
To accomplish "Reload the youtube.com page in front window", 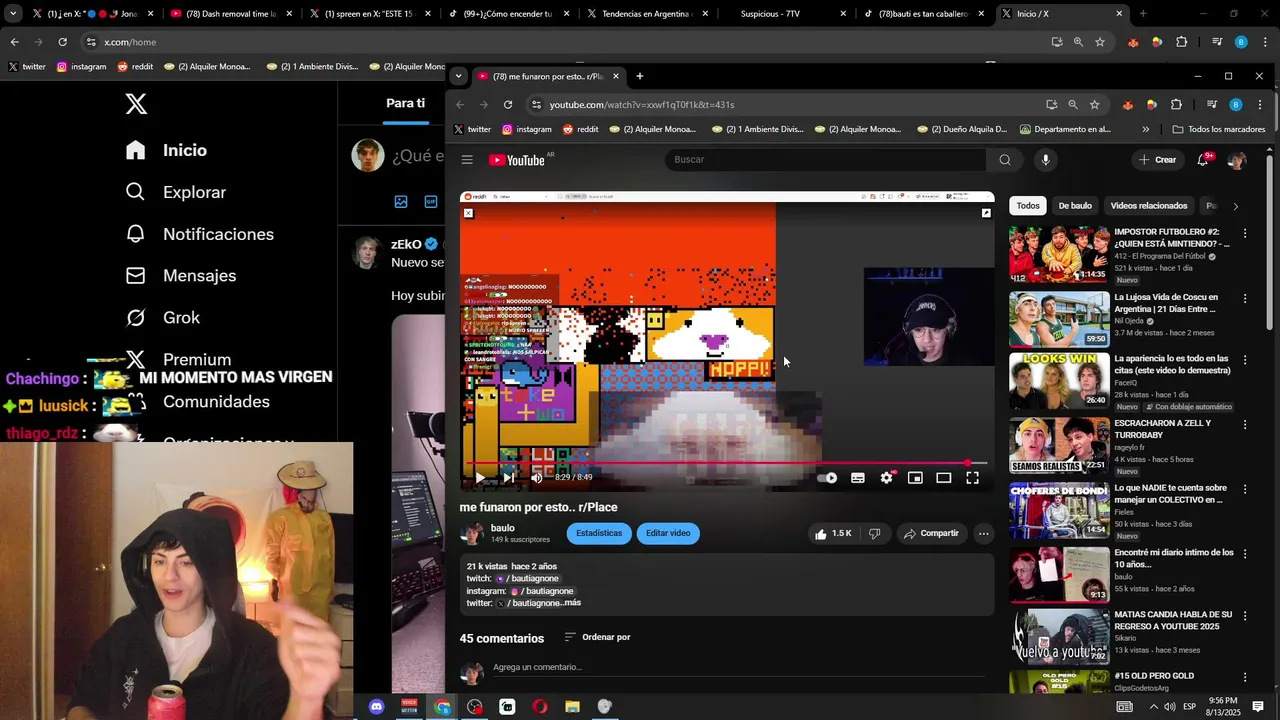I will click(508, 105).
